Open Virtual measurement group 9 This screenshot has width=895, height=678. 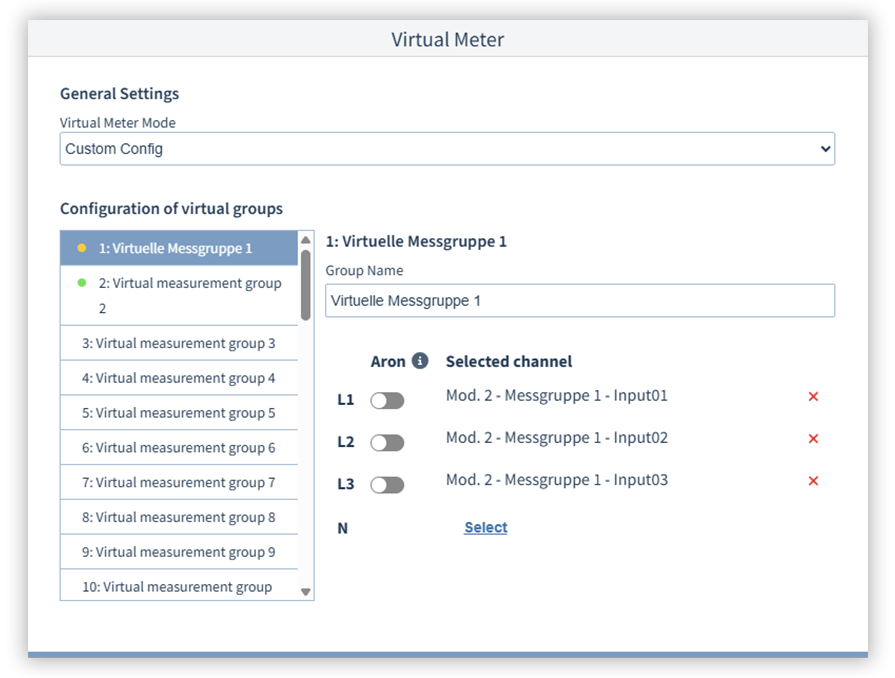pos(179,552)
